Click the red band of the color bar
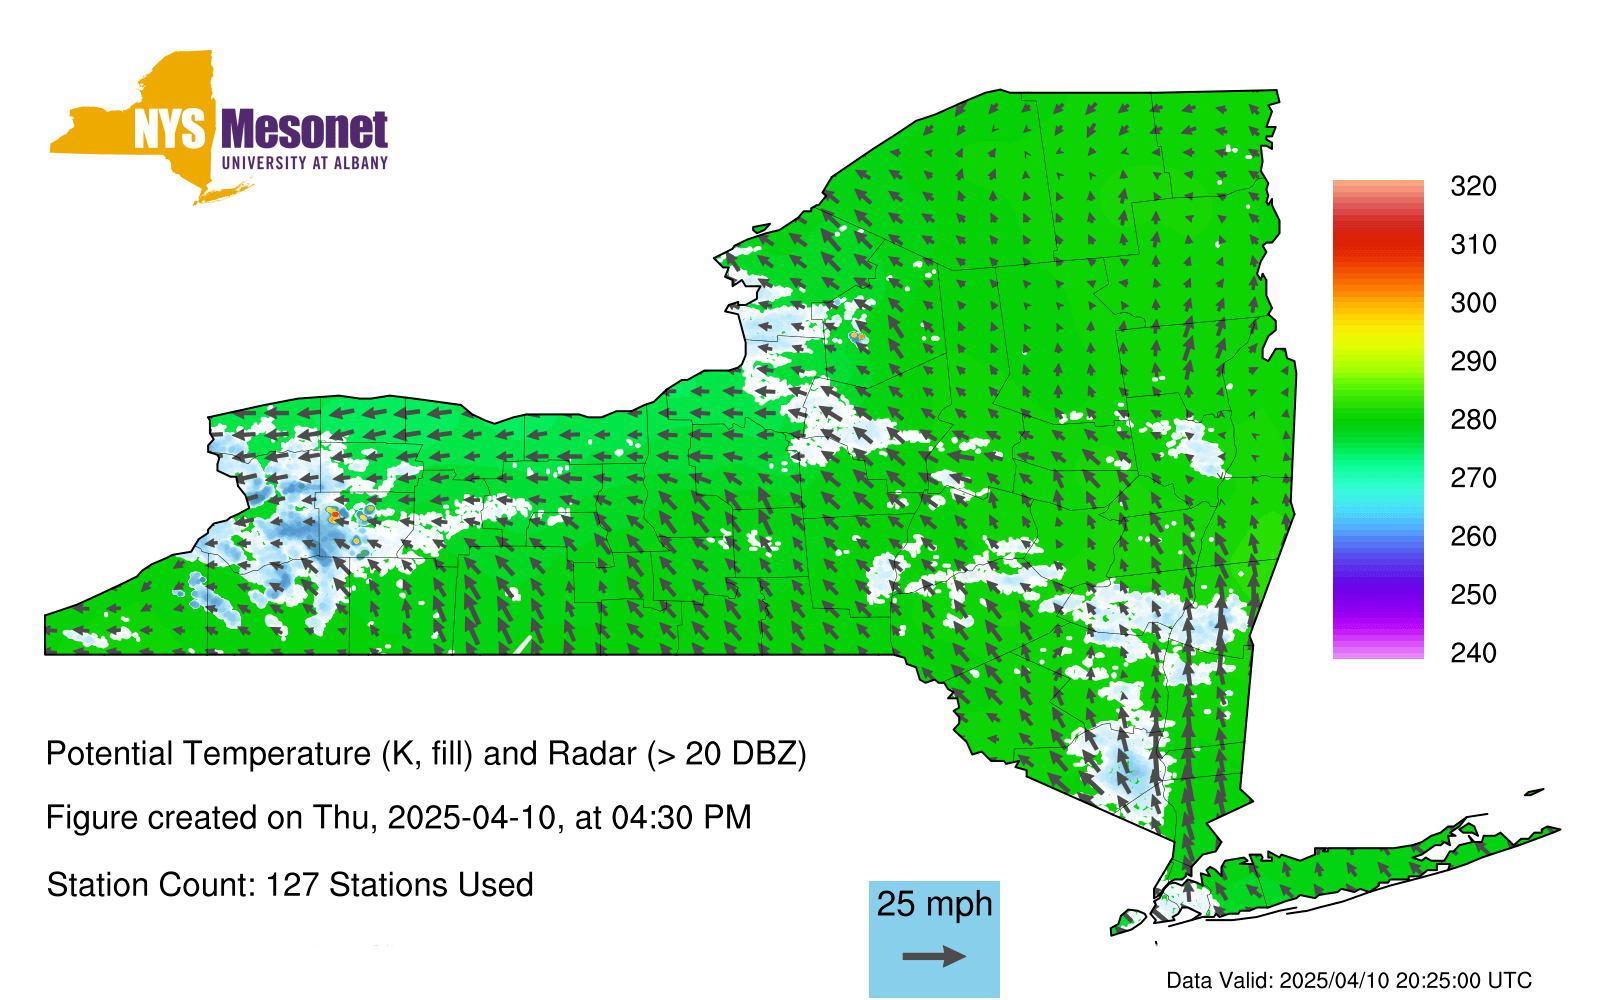 point(1377,242)
